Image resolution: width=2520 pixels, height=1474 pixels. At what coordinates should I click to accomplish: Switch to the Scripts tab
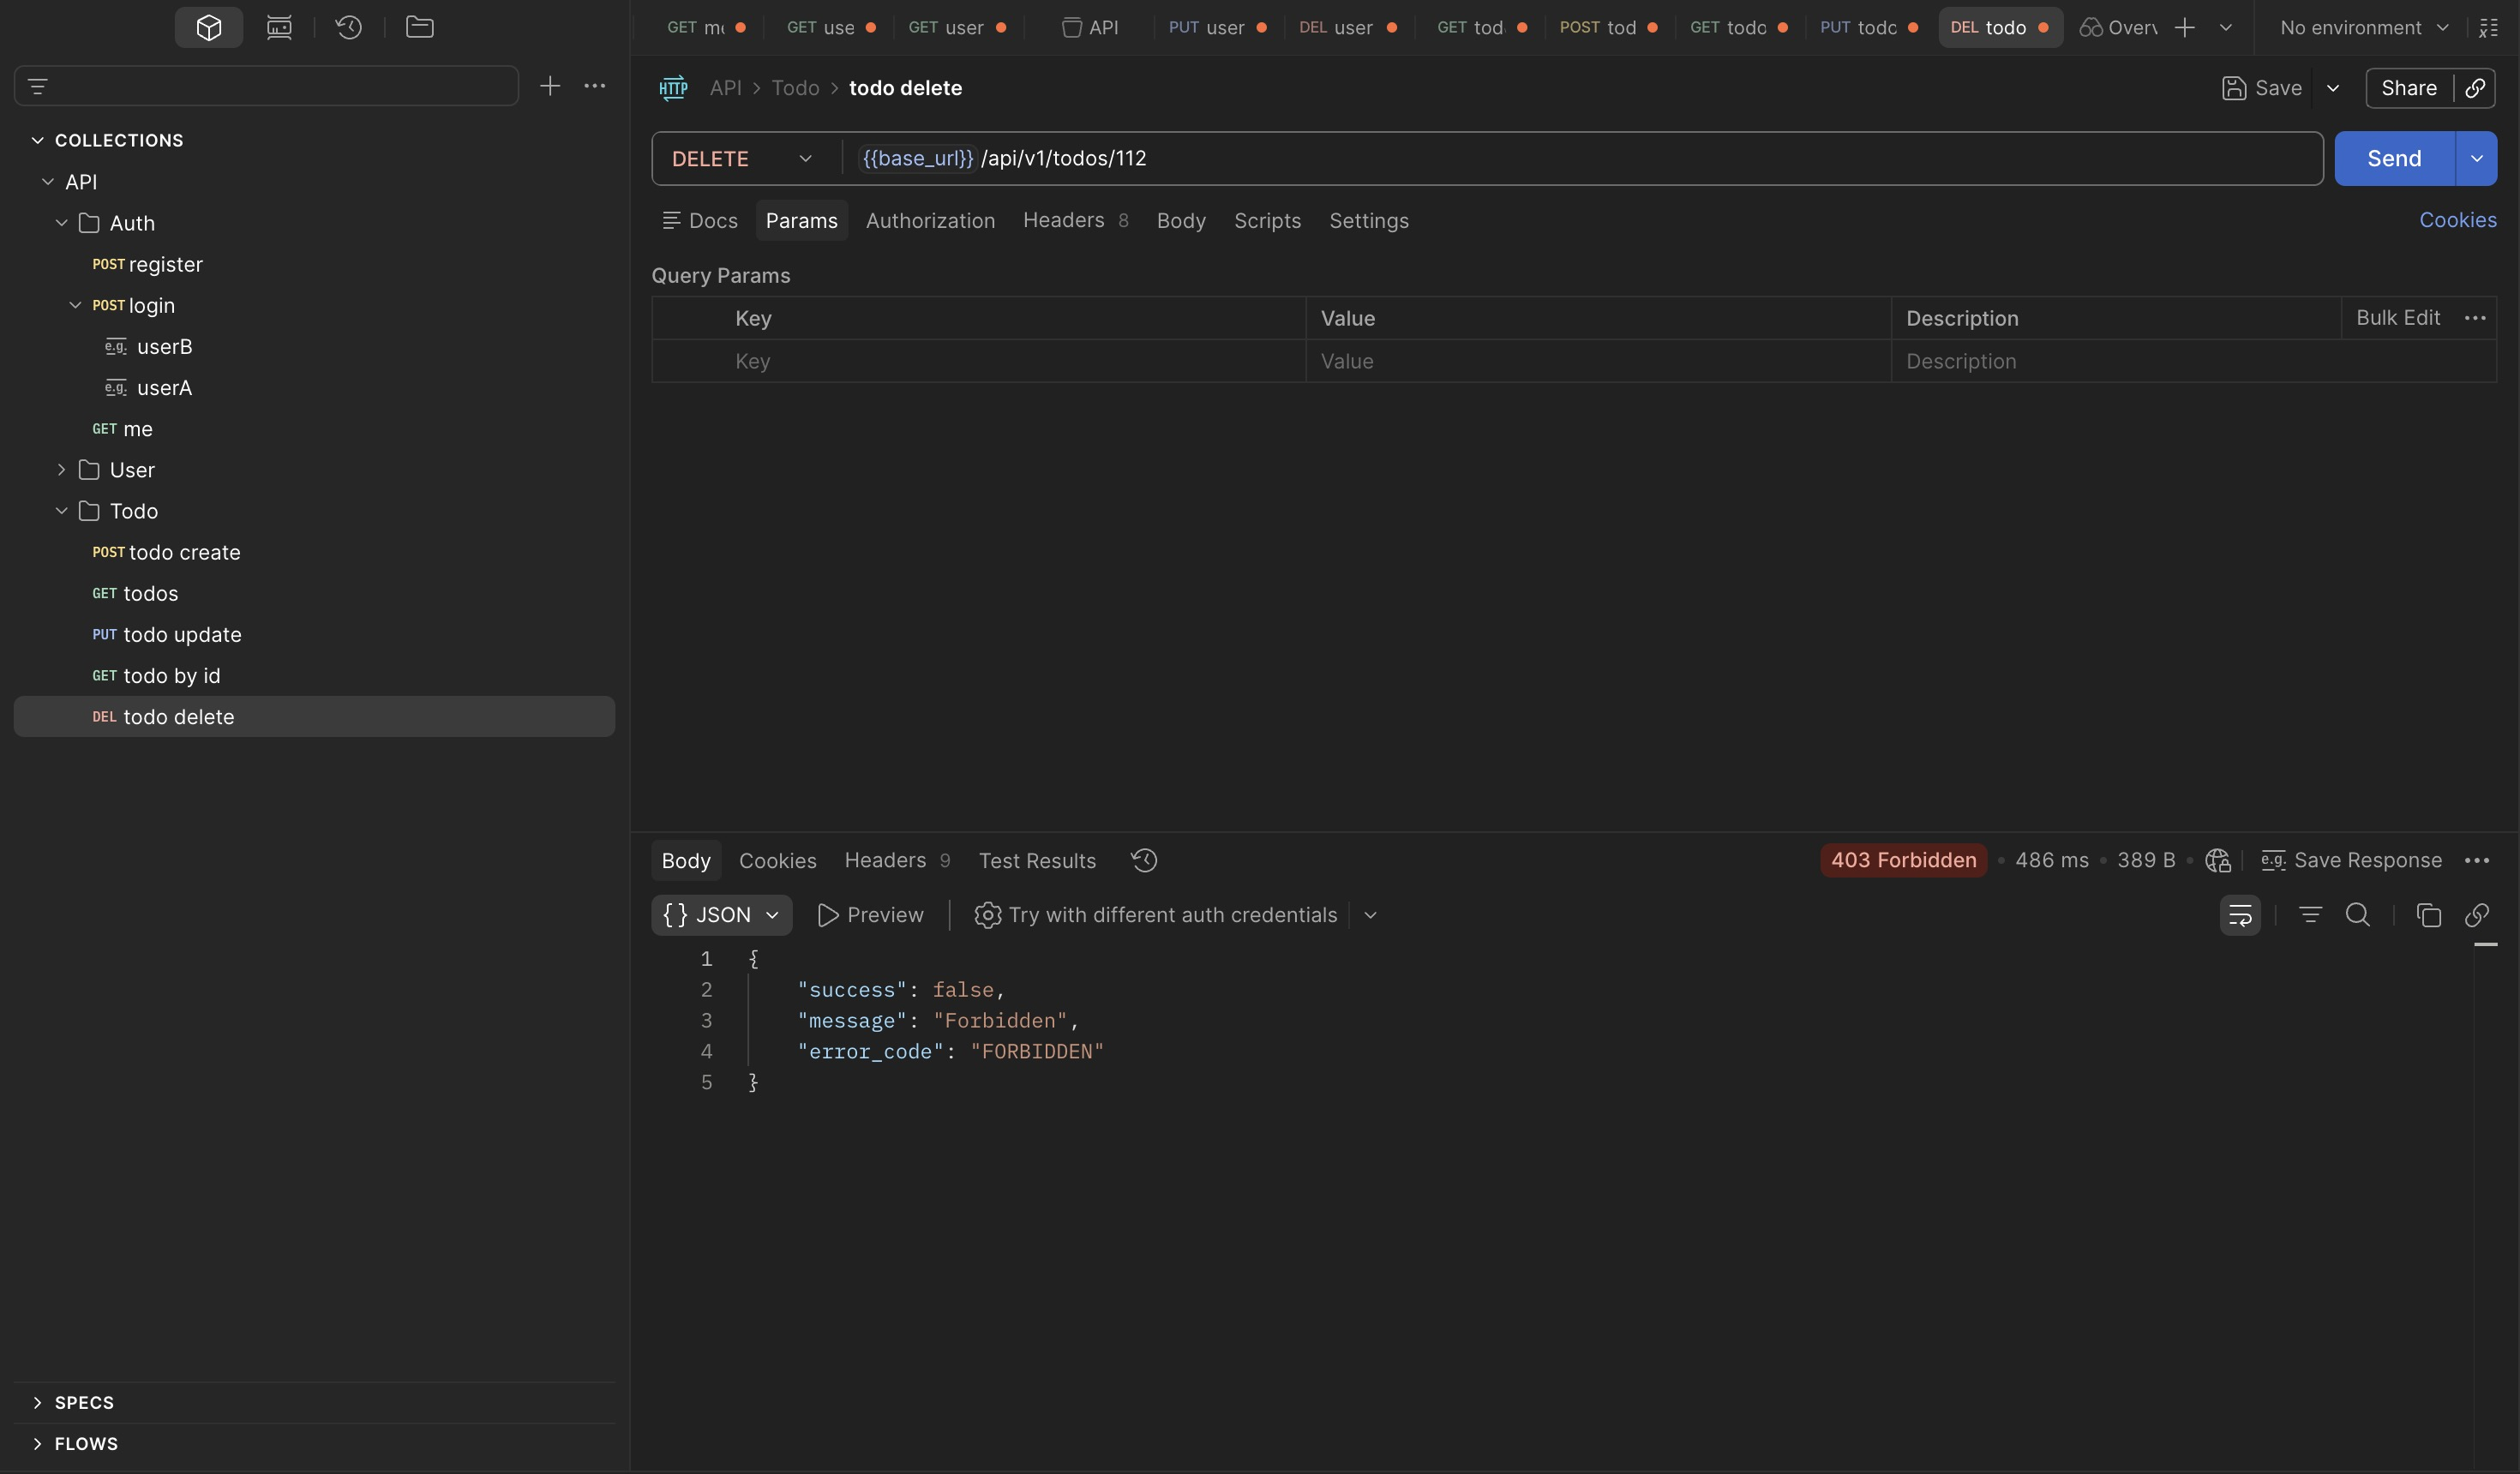(1267, 220)
